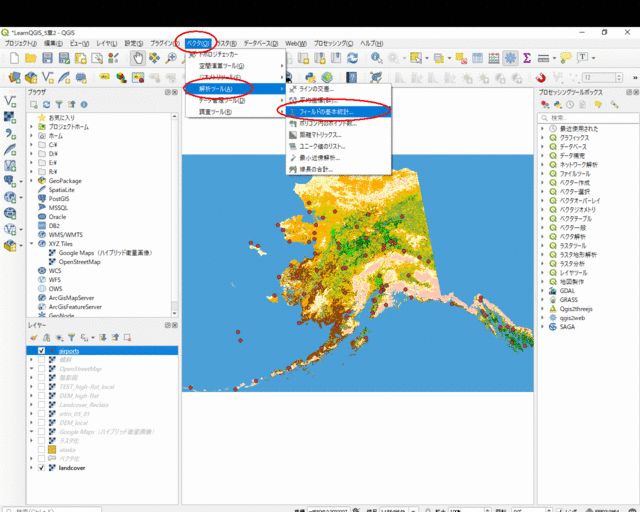Select the Qgis2threejs entry in Processing toolbox
The image size is (640, 512).
click(576, 309)
